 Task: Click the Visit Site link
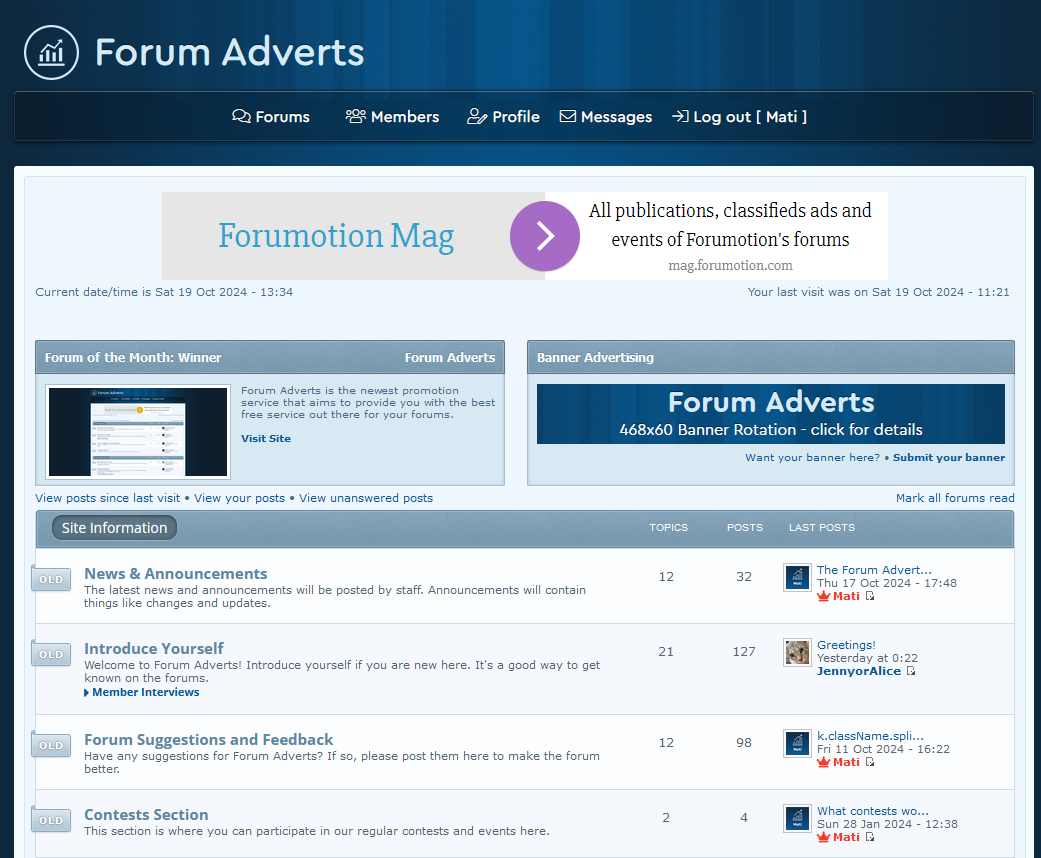coord(266,438)
